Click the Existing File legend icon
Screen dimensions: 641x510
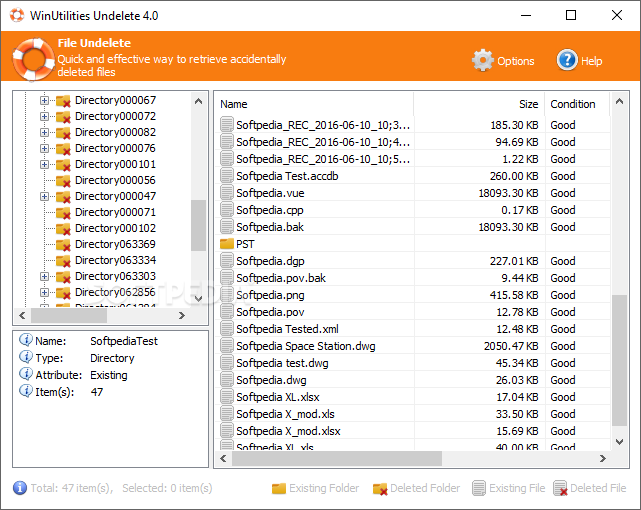click(x=479, y=488)
